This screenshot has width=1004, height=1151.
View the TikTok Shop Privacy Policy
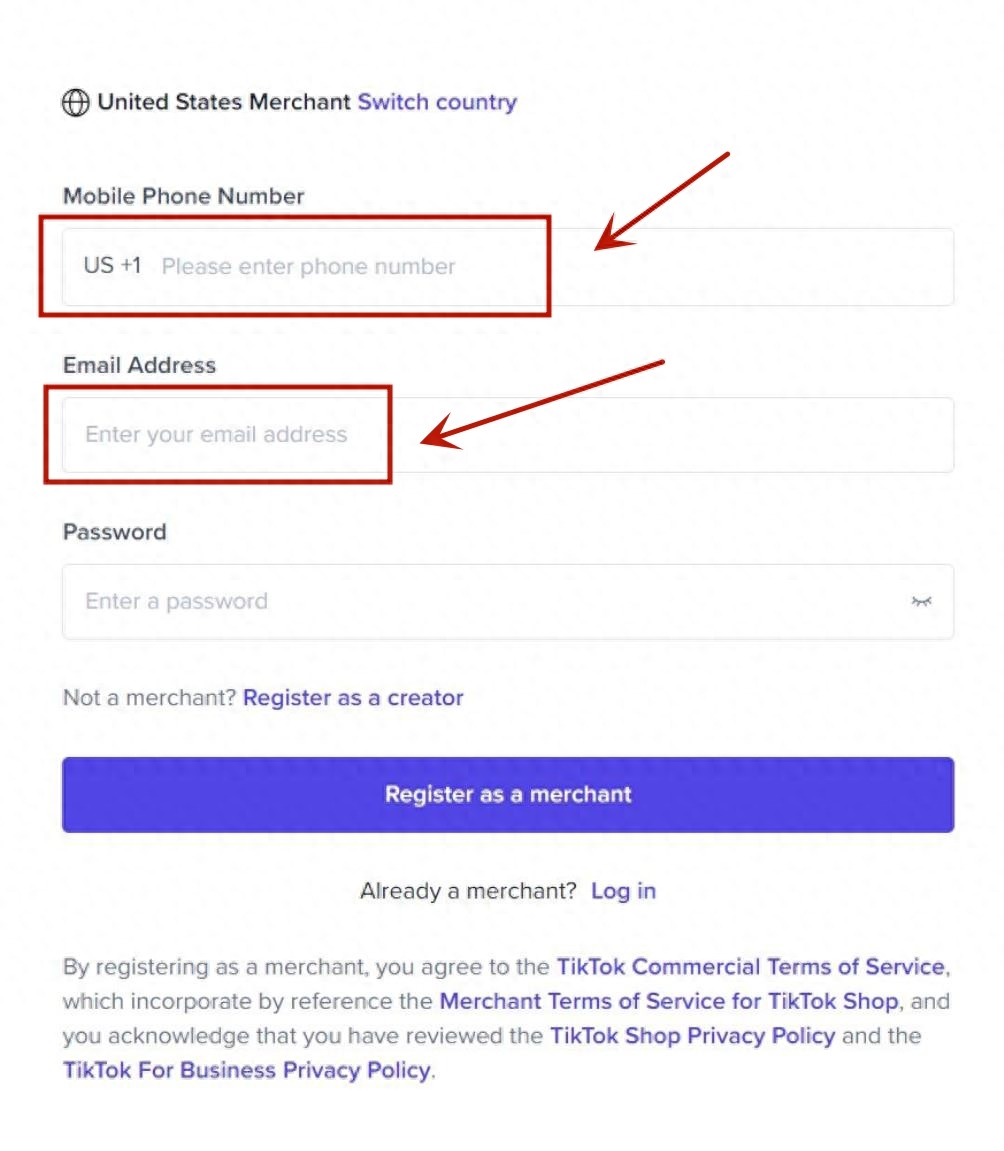pyautogui.click(x=692, y=1035)
